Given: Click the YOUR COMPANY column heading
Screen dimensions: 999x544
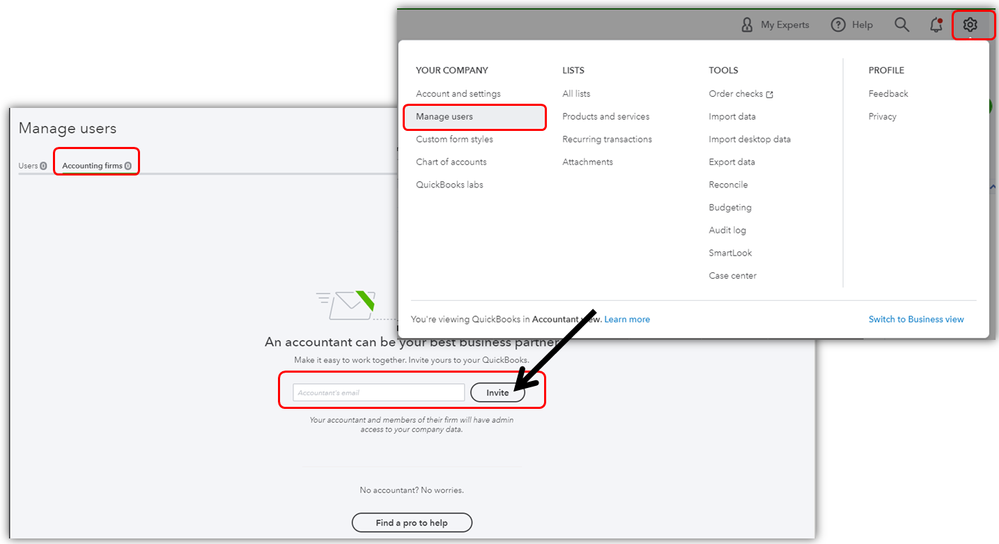Looking at the screenshot, I should click(x=452, y=70).
